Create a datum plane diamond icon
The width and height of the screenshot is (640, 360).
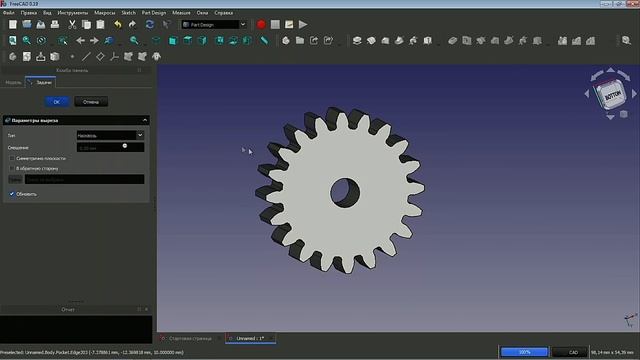(100, 56)
